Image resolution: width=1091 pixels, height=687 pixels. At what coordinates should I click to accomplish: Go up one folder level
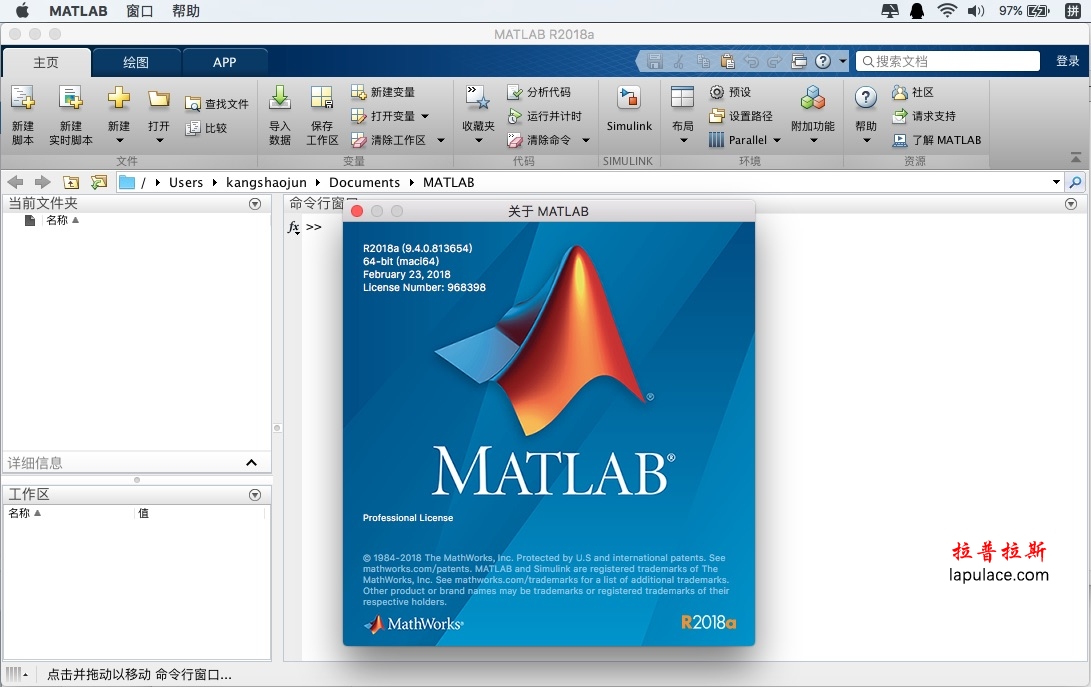click(x=71, y=182)
